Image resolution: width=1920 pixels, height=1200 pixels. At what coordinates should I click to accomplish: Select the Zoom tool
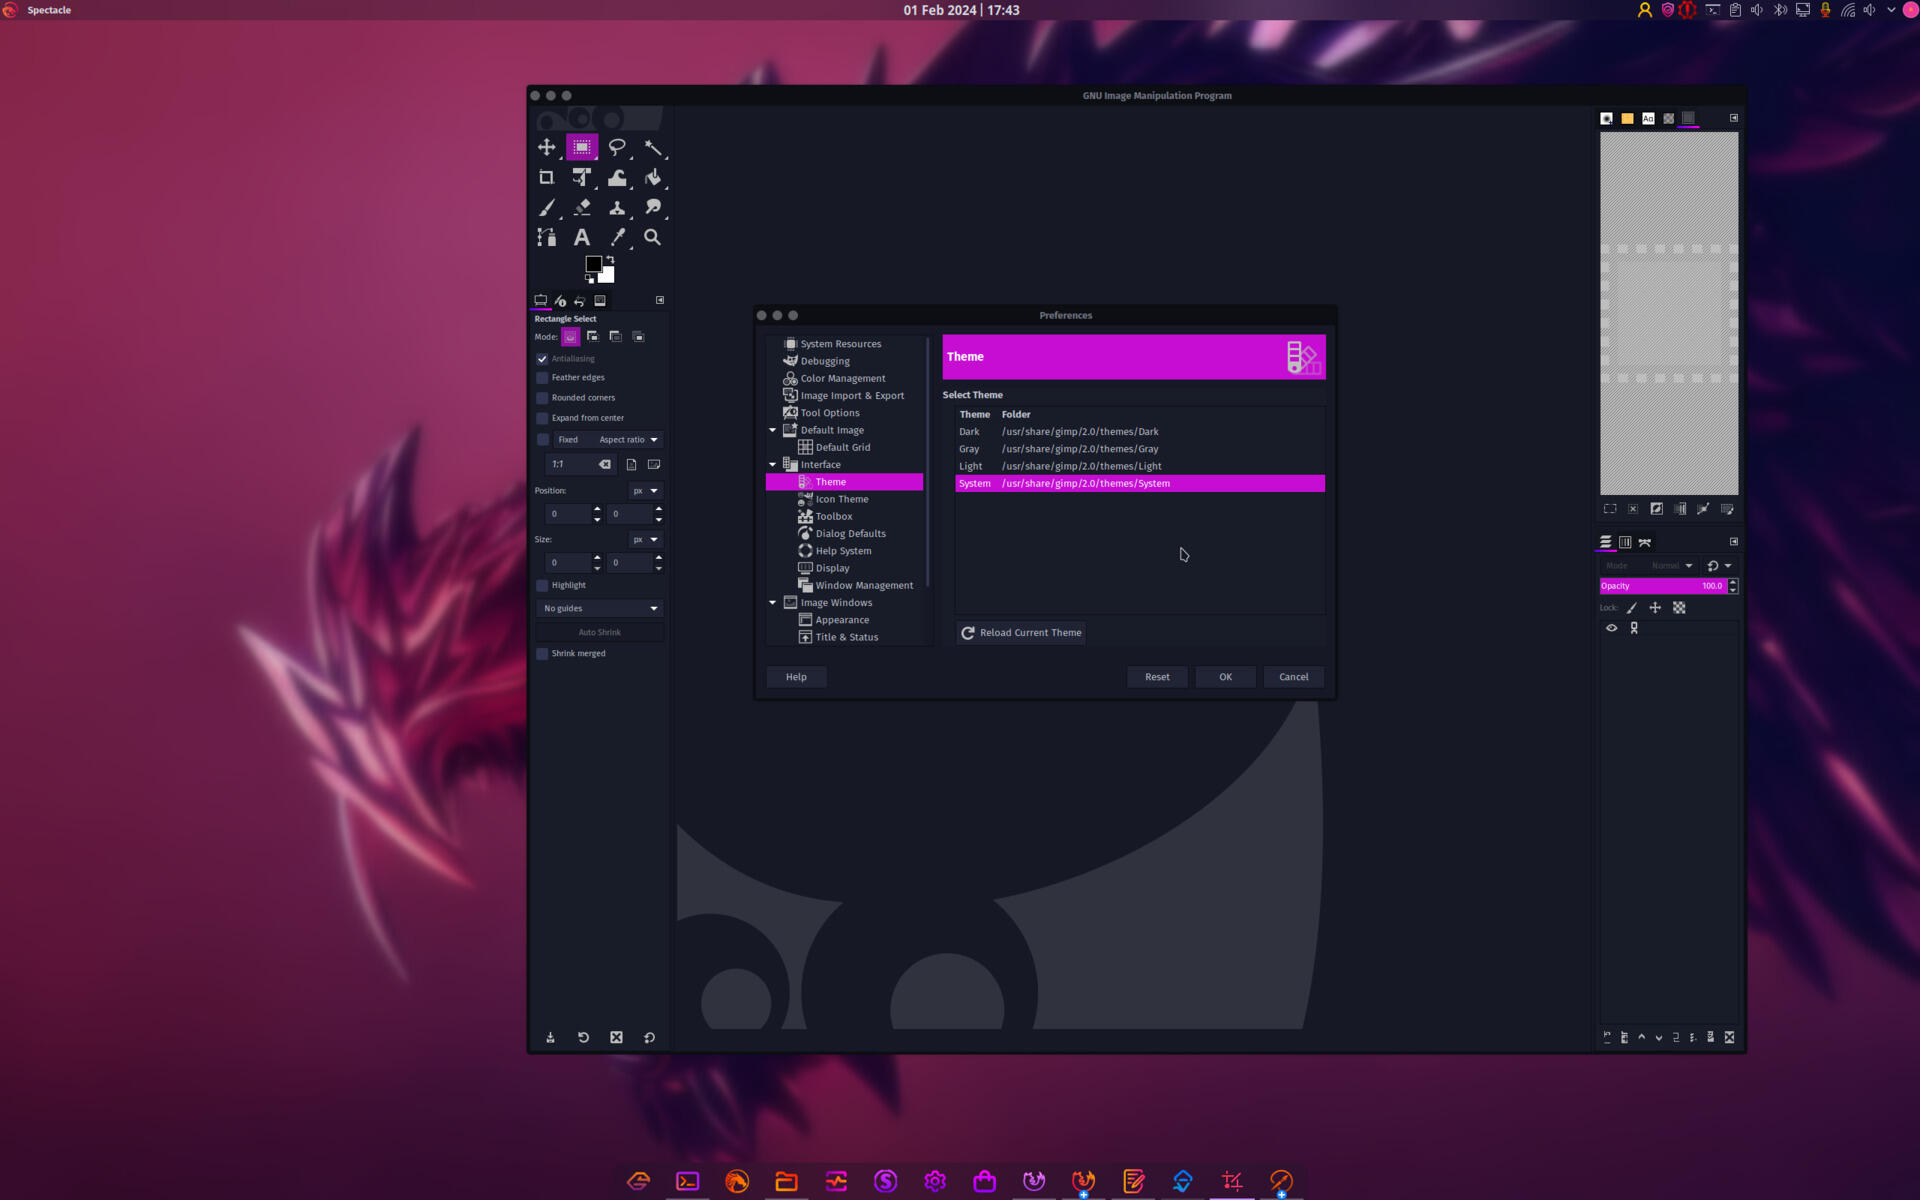click(654, 236)
